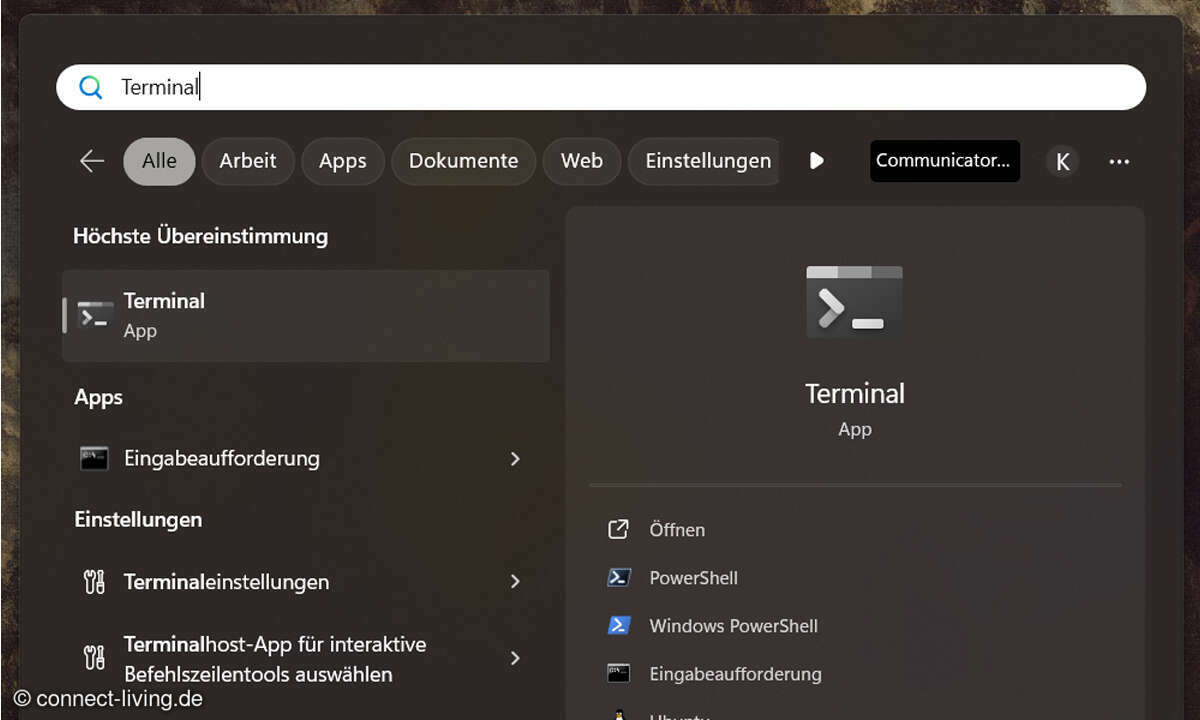Image resolution: width=1200 pixels, height=720 pixels.
Task: Select the Web filter tab
Action: (582, 161)
